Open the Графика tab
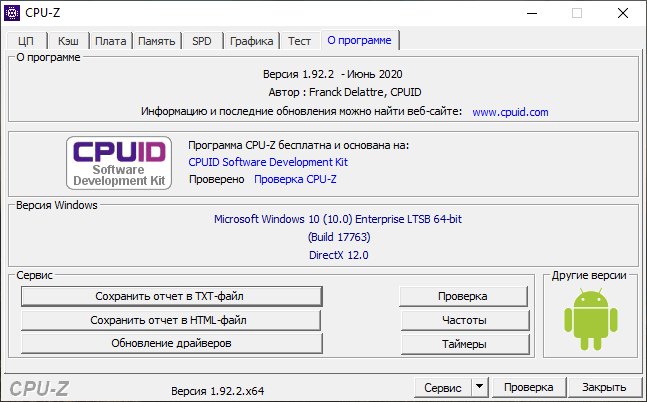The width and height of the screenshot is (647, 402). (251, 41)
